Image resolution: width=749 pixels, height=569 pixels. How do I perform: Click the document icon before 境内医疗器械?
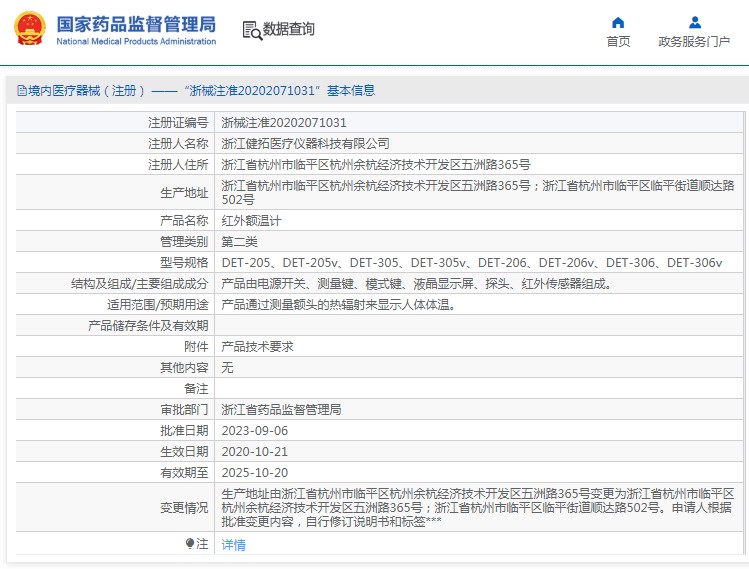tap(21, 90)
